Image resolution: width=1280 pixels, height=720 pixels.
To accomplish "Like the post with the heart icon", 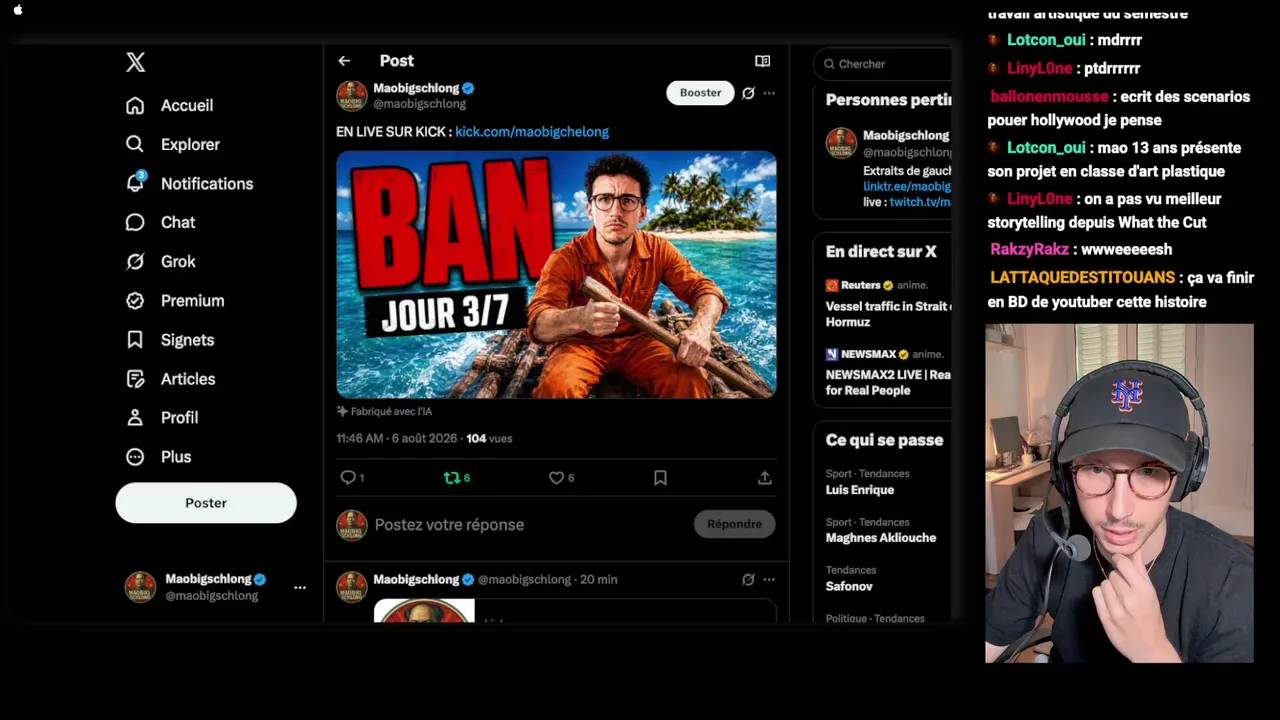I will click(556, 478).
